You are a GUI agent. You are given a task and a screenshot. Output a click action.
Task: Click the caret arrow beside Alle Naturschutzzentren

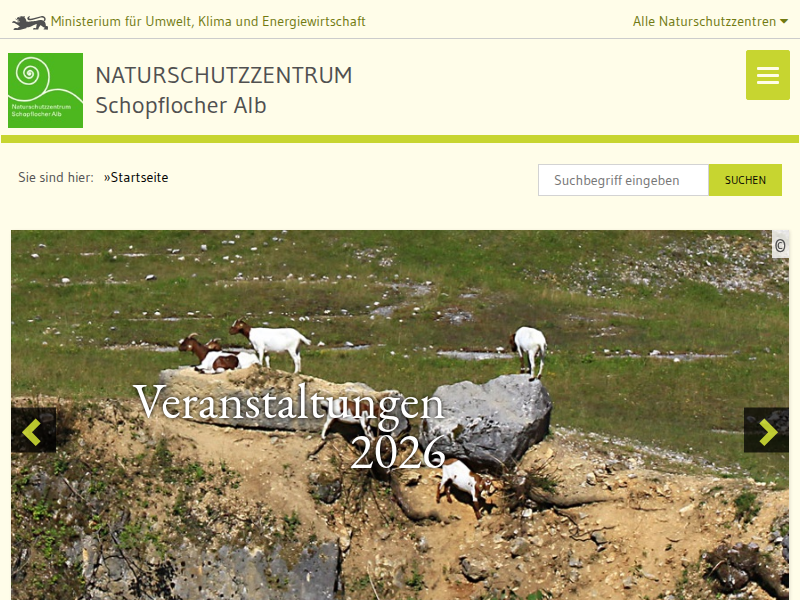(784, 21)
